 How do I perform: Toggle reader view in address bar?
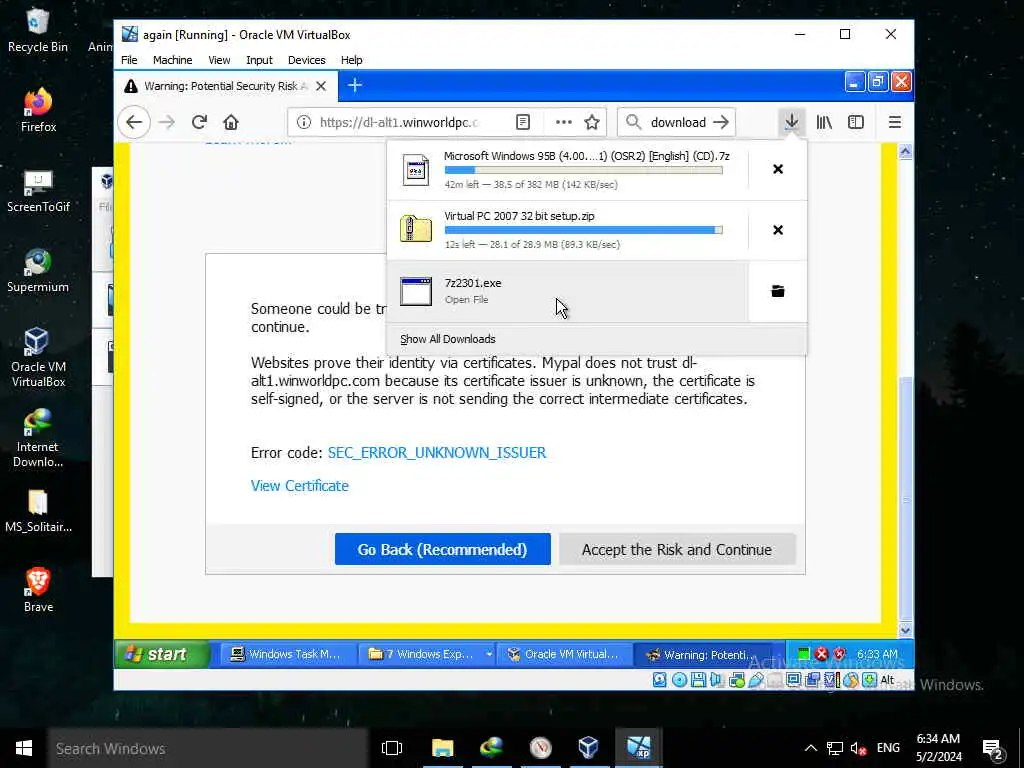pos(522,122)
